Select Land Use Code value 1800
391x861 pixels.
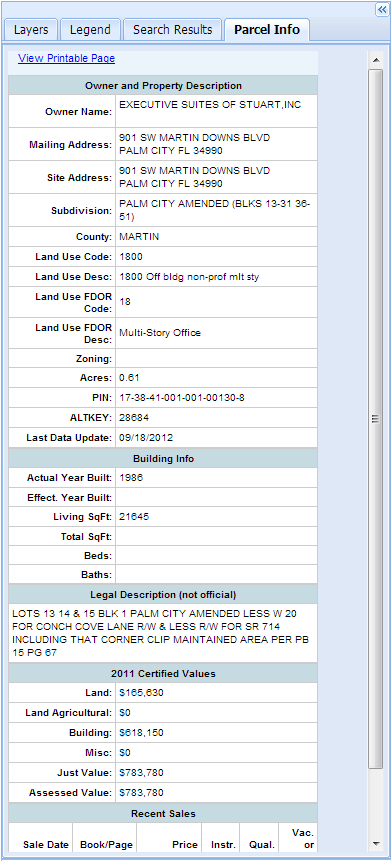[x=130, y=257]
